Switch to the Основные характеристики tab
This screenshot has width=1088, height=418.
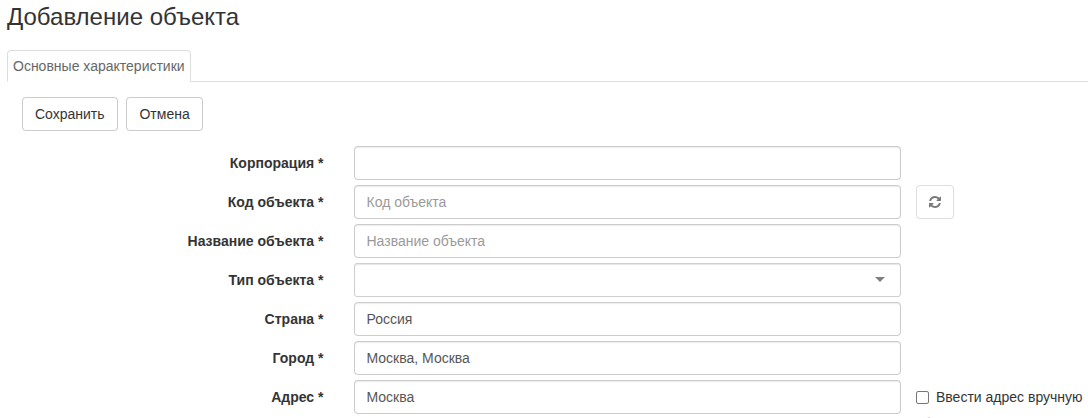click(99, 66)
